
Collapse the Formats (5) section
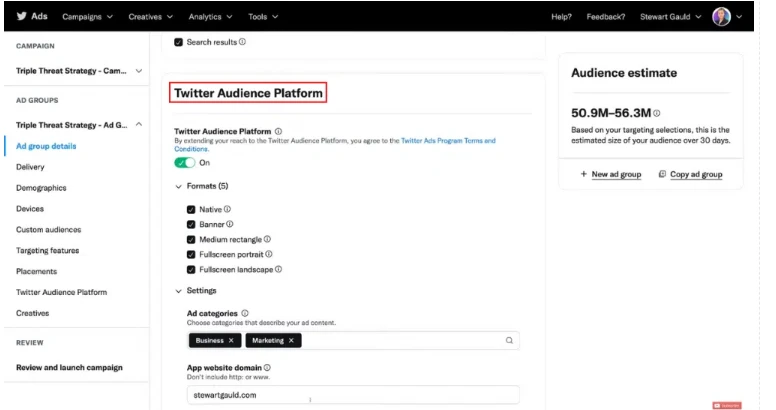(179, 187)
